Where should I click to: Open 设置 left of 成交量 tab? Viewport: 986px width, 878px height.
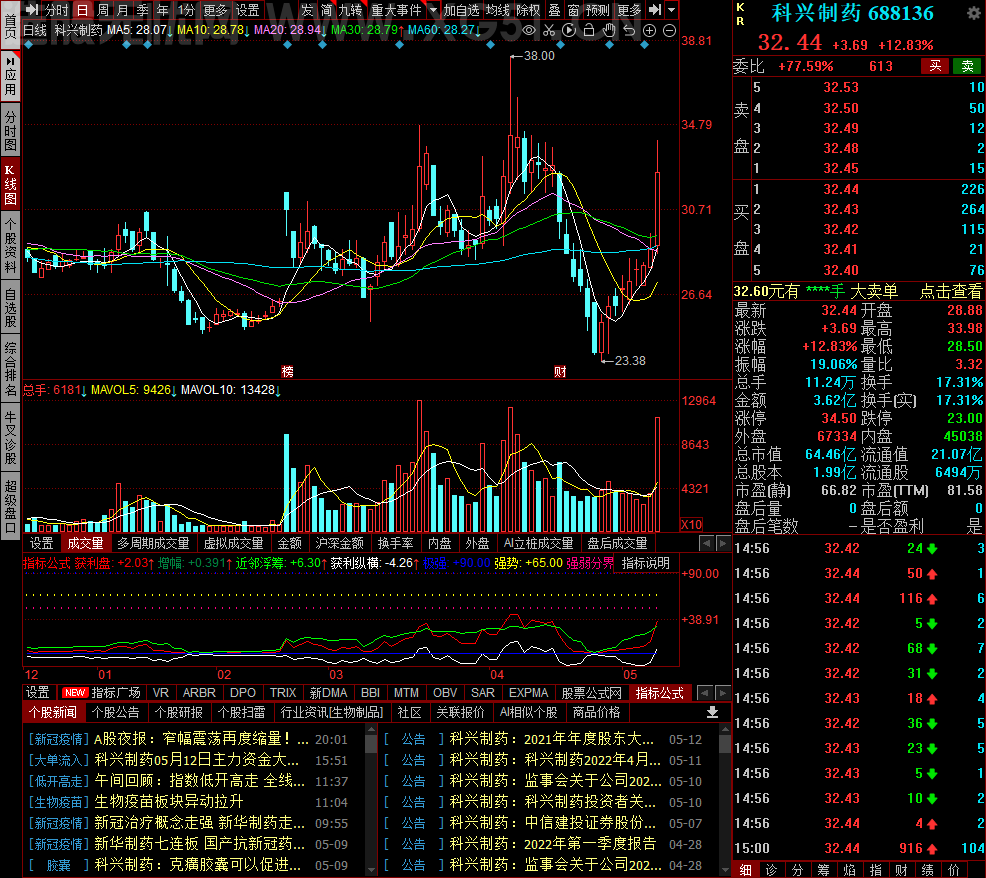(42, 543)
